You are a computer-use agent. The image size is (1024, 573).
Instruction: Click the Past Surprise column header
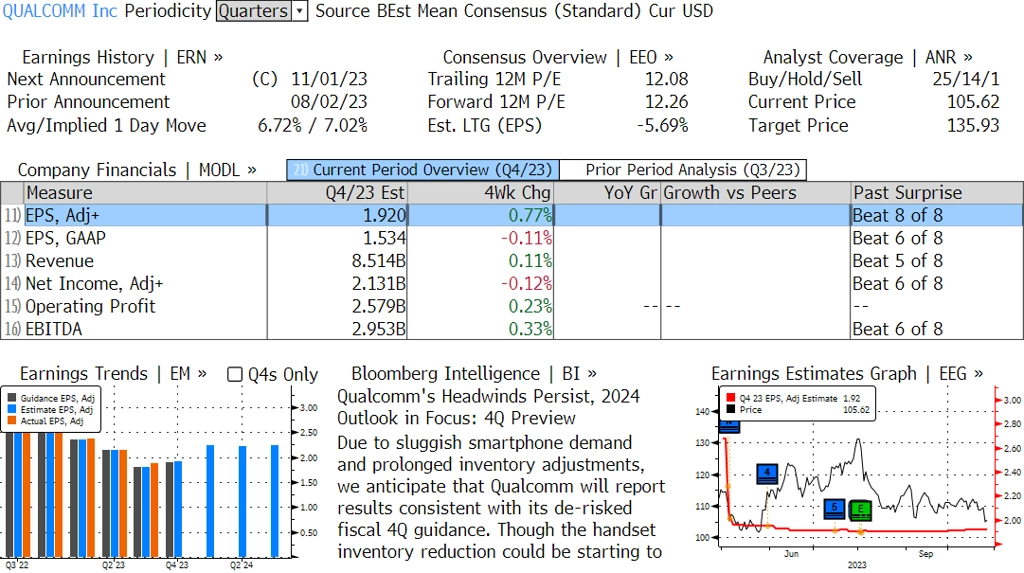tap(937, 193)
